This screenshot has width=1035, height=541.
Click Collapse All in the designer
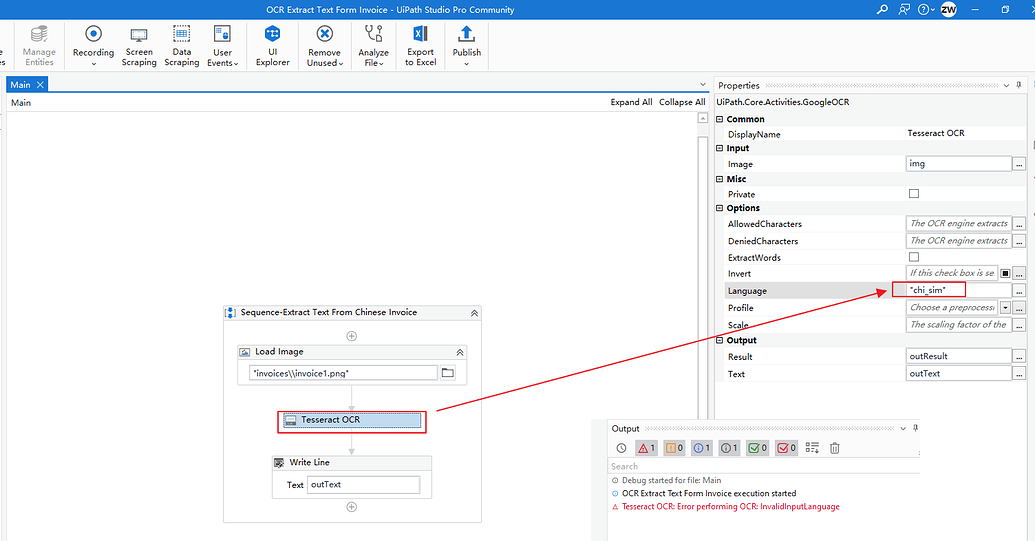(682, 102)
